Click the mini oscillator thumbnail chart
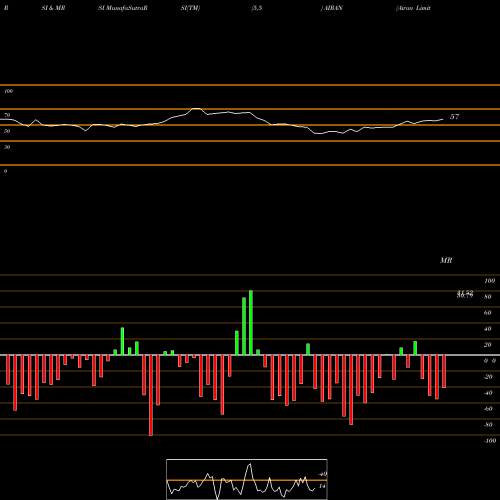Screen dimensions: 500x500 [247, 479]
